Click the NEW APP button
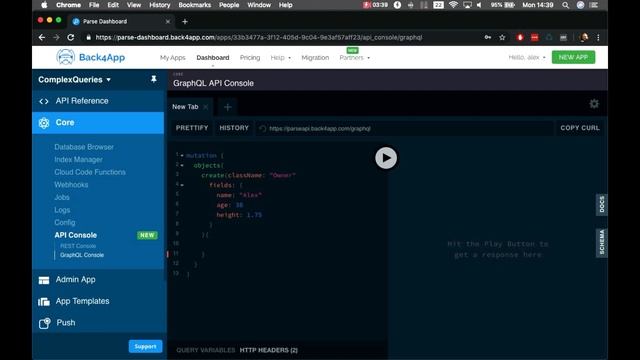Screen dimensions: 640x360 573,57
